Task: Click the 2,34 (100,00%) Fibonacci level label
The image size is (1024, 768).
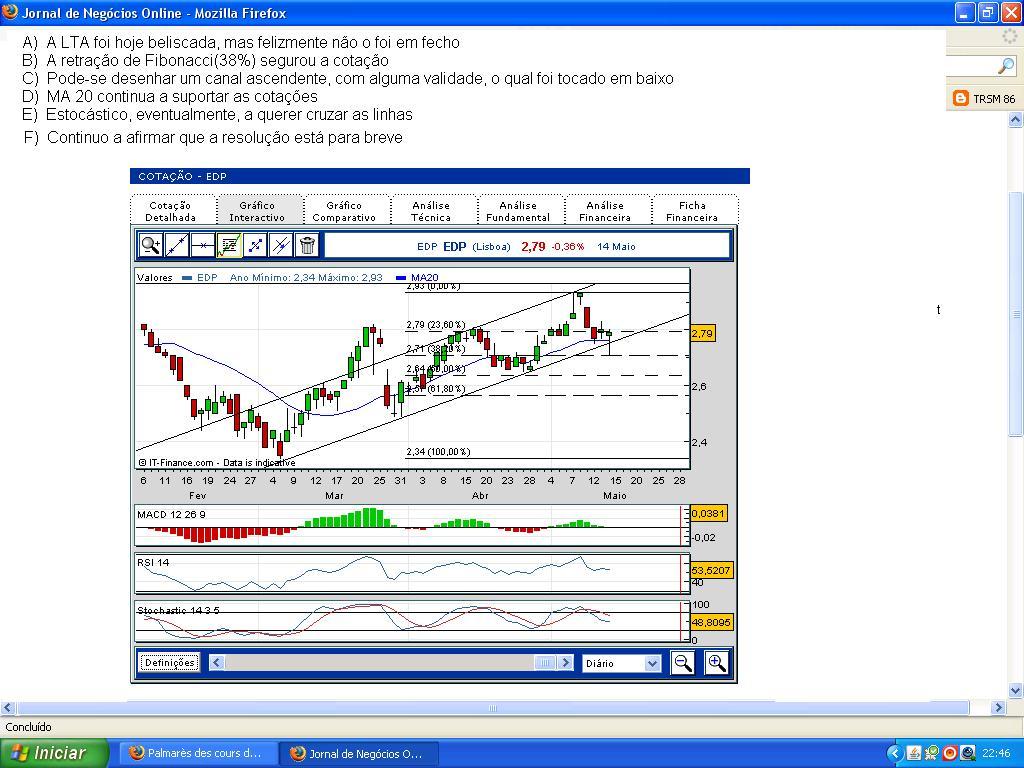Action: pos(438,452)
